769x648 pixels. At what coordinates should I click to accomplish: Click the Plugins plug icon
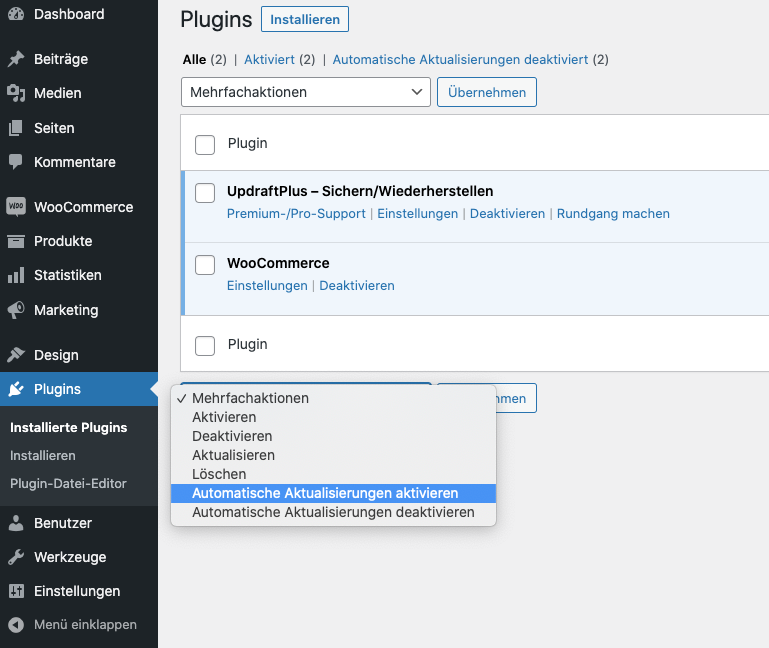point(16,389)
